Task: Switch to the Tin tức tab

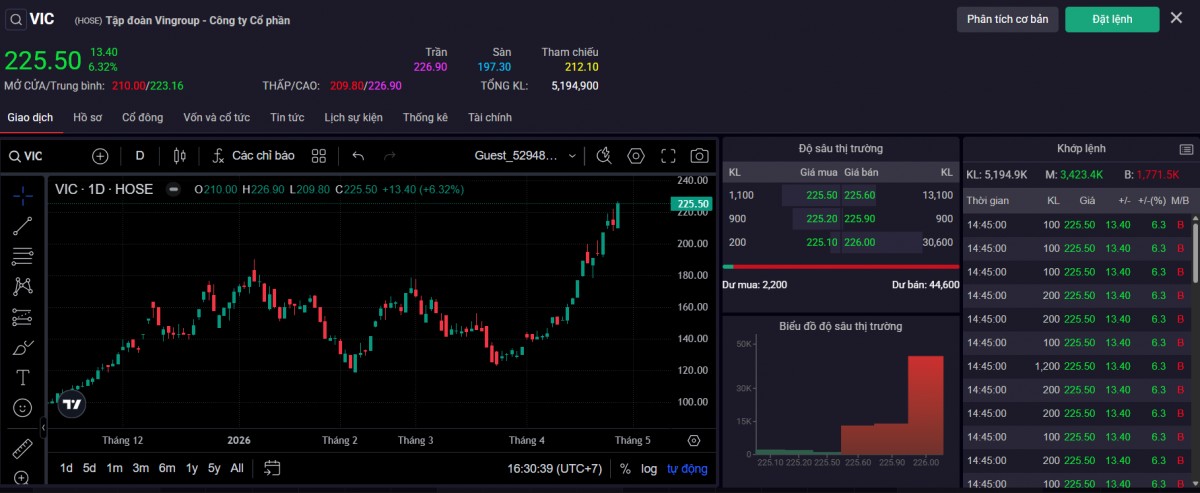Action: tap(287, 118)
